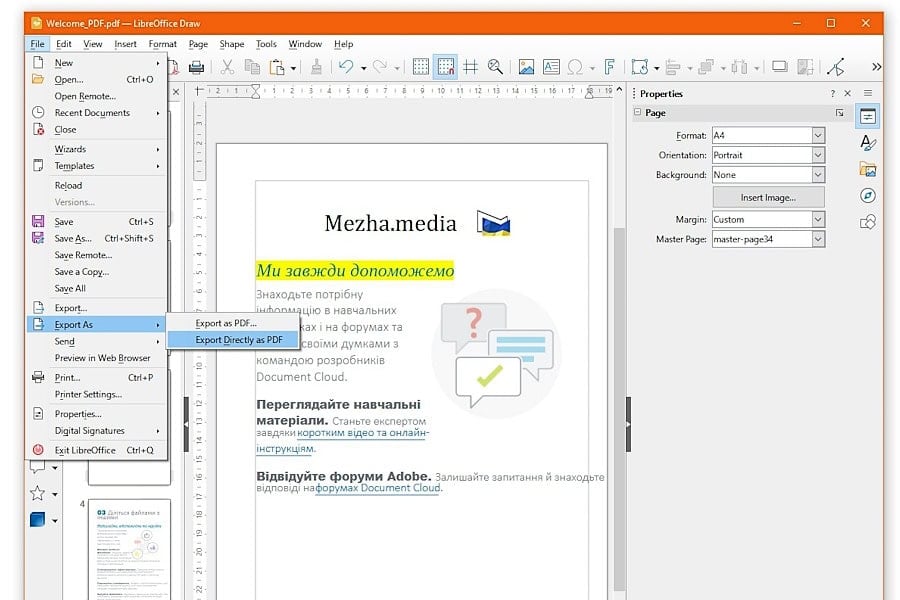Toggle the Display Grid icon

pyautogui.click(x=421, y=67)
